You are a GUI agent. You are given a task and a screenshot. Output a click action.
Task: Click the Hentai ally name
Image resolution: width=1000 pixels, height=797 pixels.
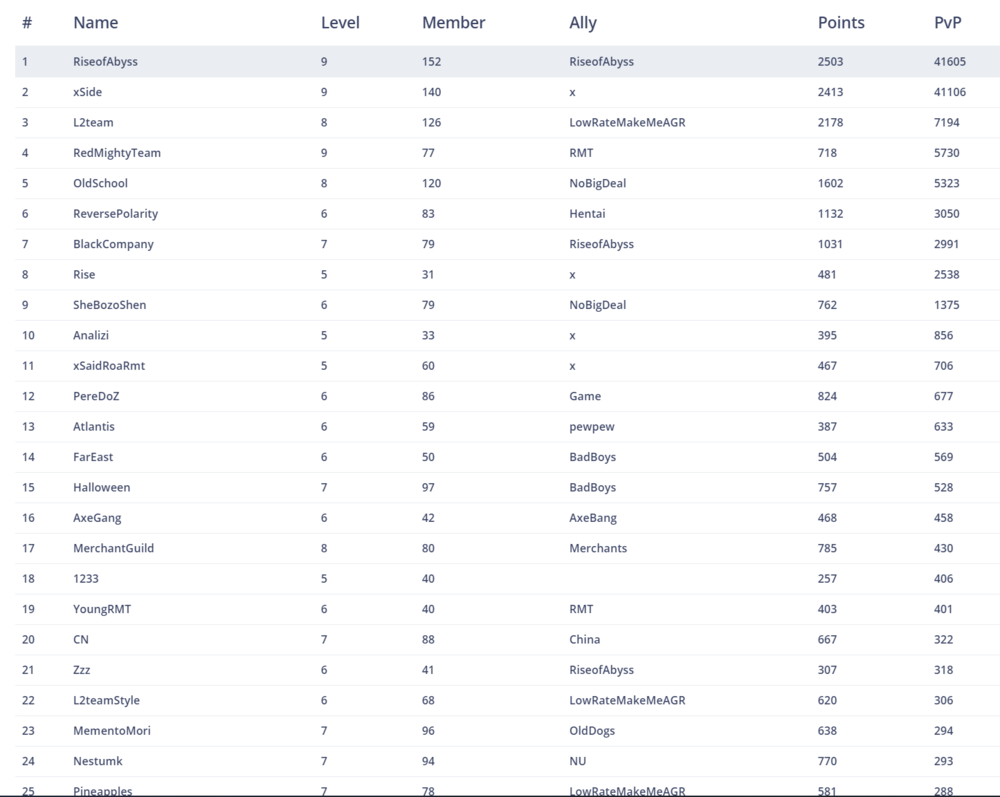pyautogui.click(x=587, y=214)
